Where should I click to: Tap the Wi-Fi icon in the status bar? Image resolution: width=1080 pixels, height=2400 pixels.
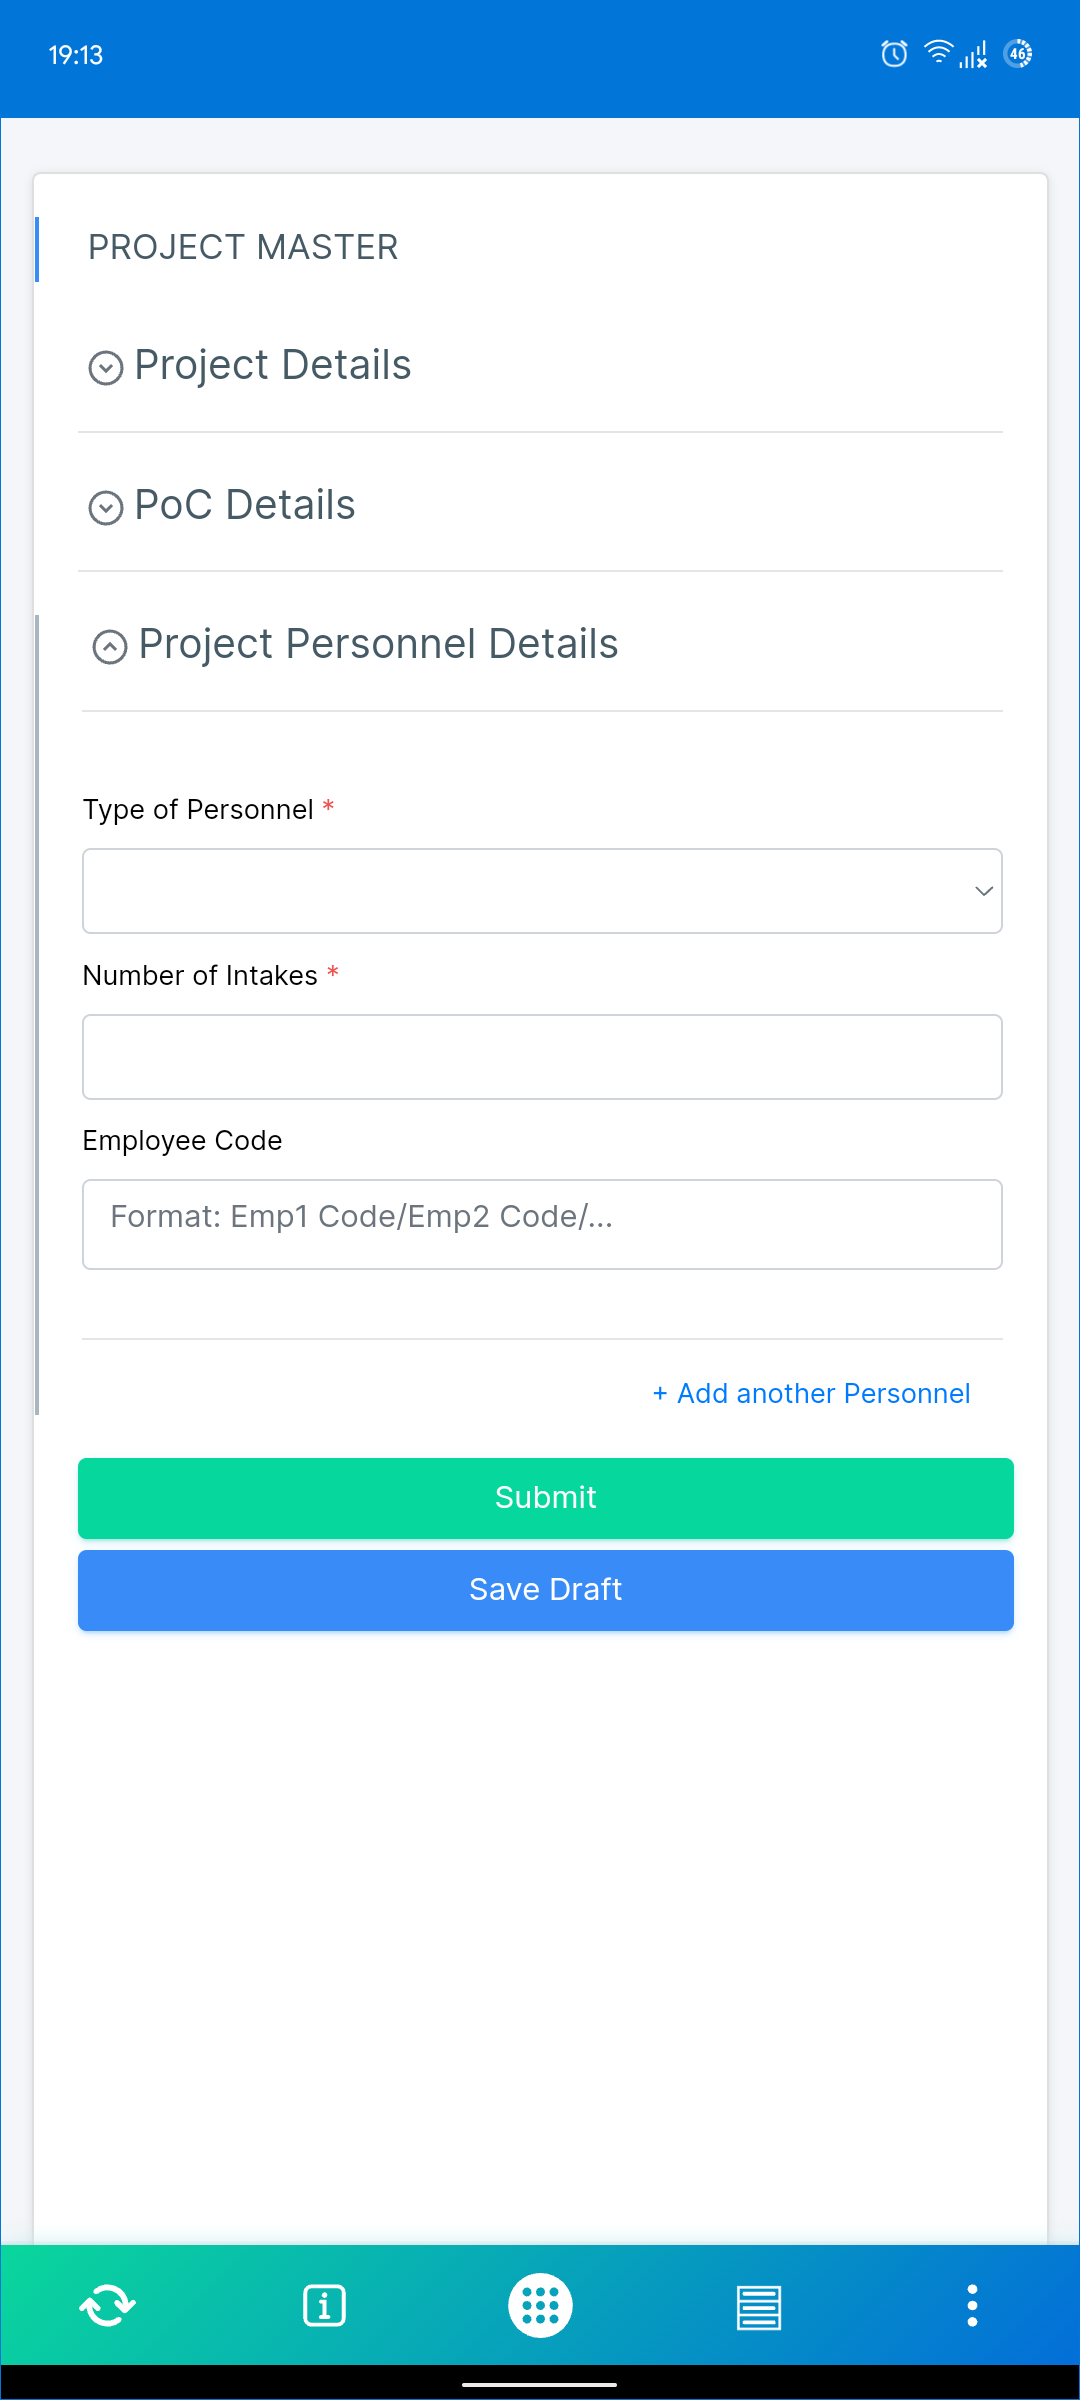[x=938, y=53]
